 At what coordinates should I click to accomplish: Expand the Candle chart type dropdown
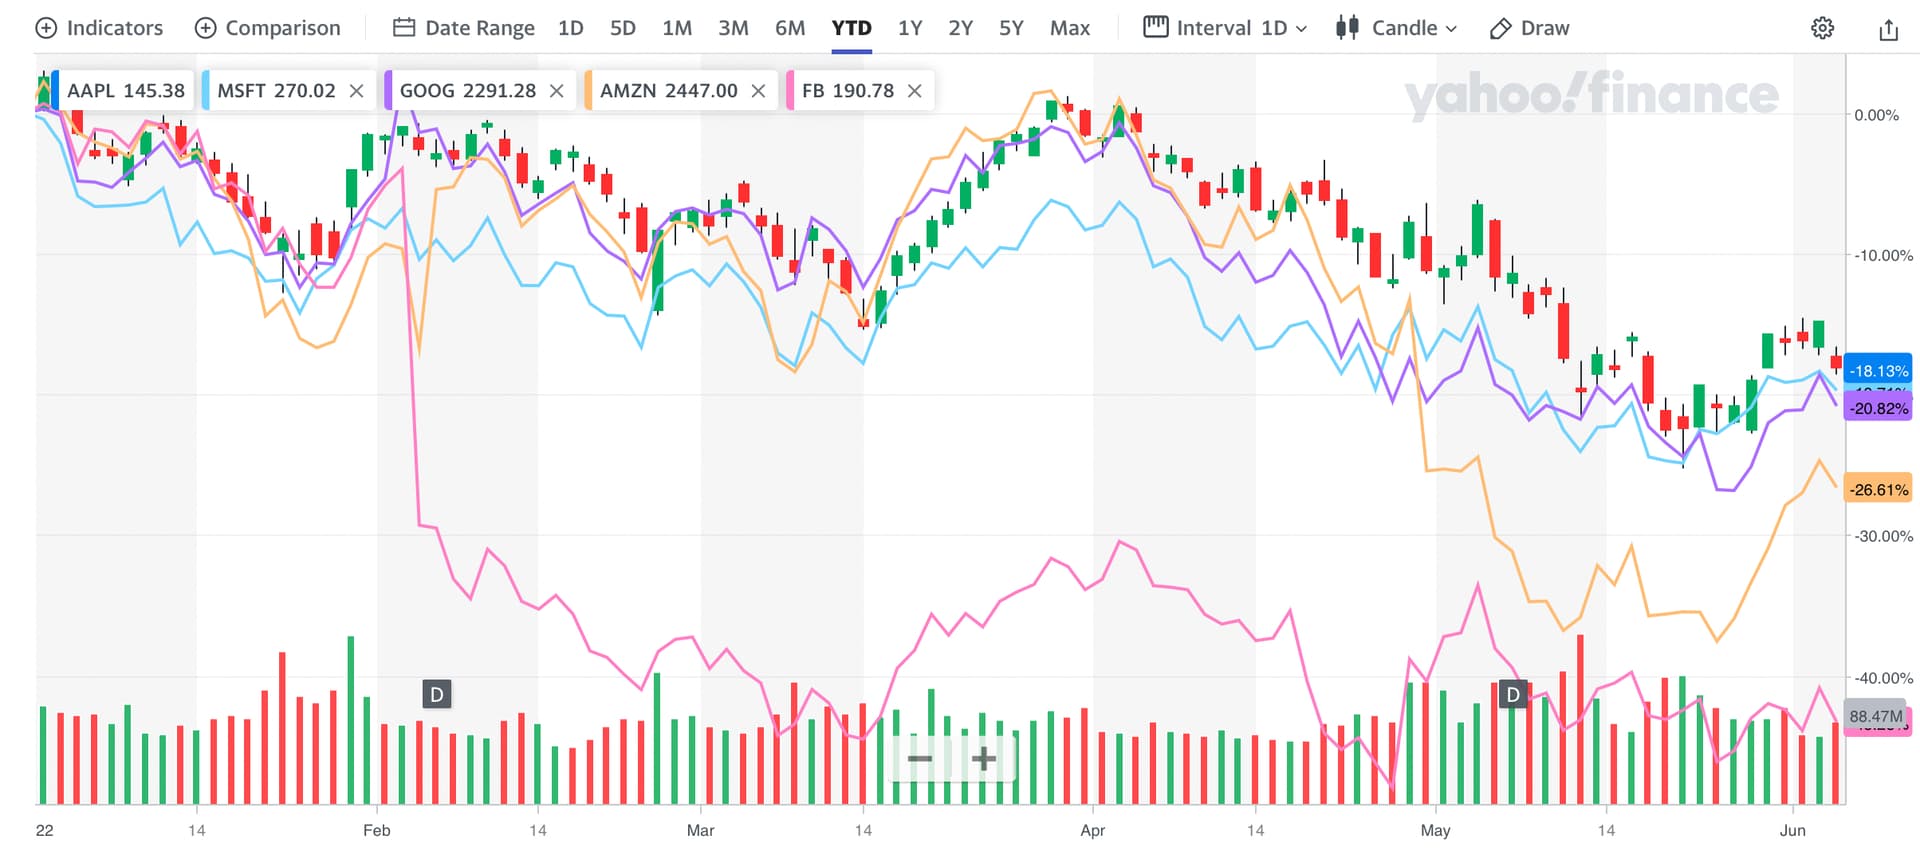click(x=1396, y=28)
